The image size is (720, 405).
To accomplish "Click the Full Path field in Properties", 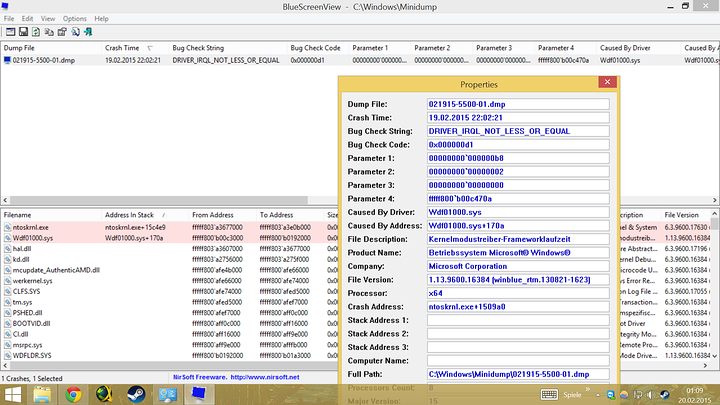I will pos(518,373).
